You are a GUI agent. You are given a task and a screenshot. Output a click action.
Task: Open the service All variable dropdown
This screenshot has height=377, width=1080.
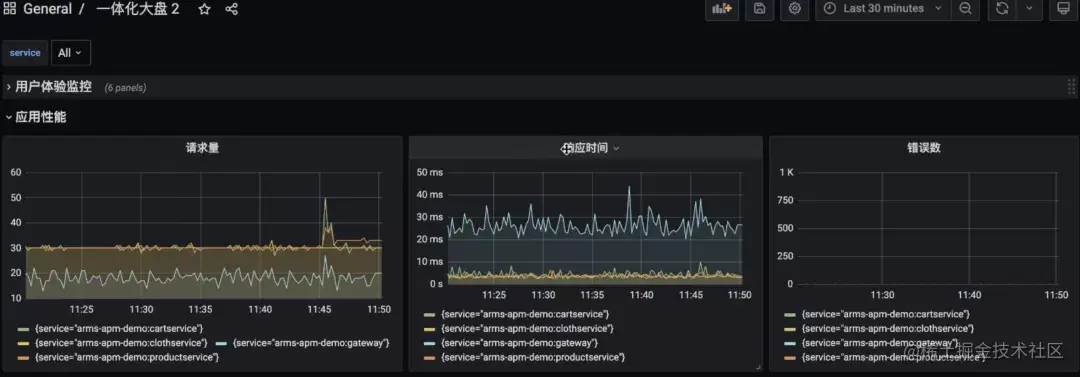click(70, 53)
